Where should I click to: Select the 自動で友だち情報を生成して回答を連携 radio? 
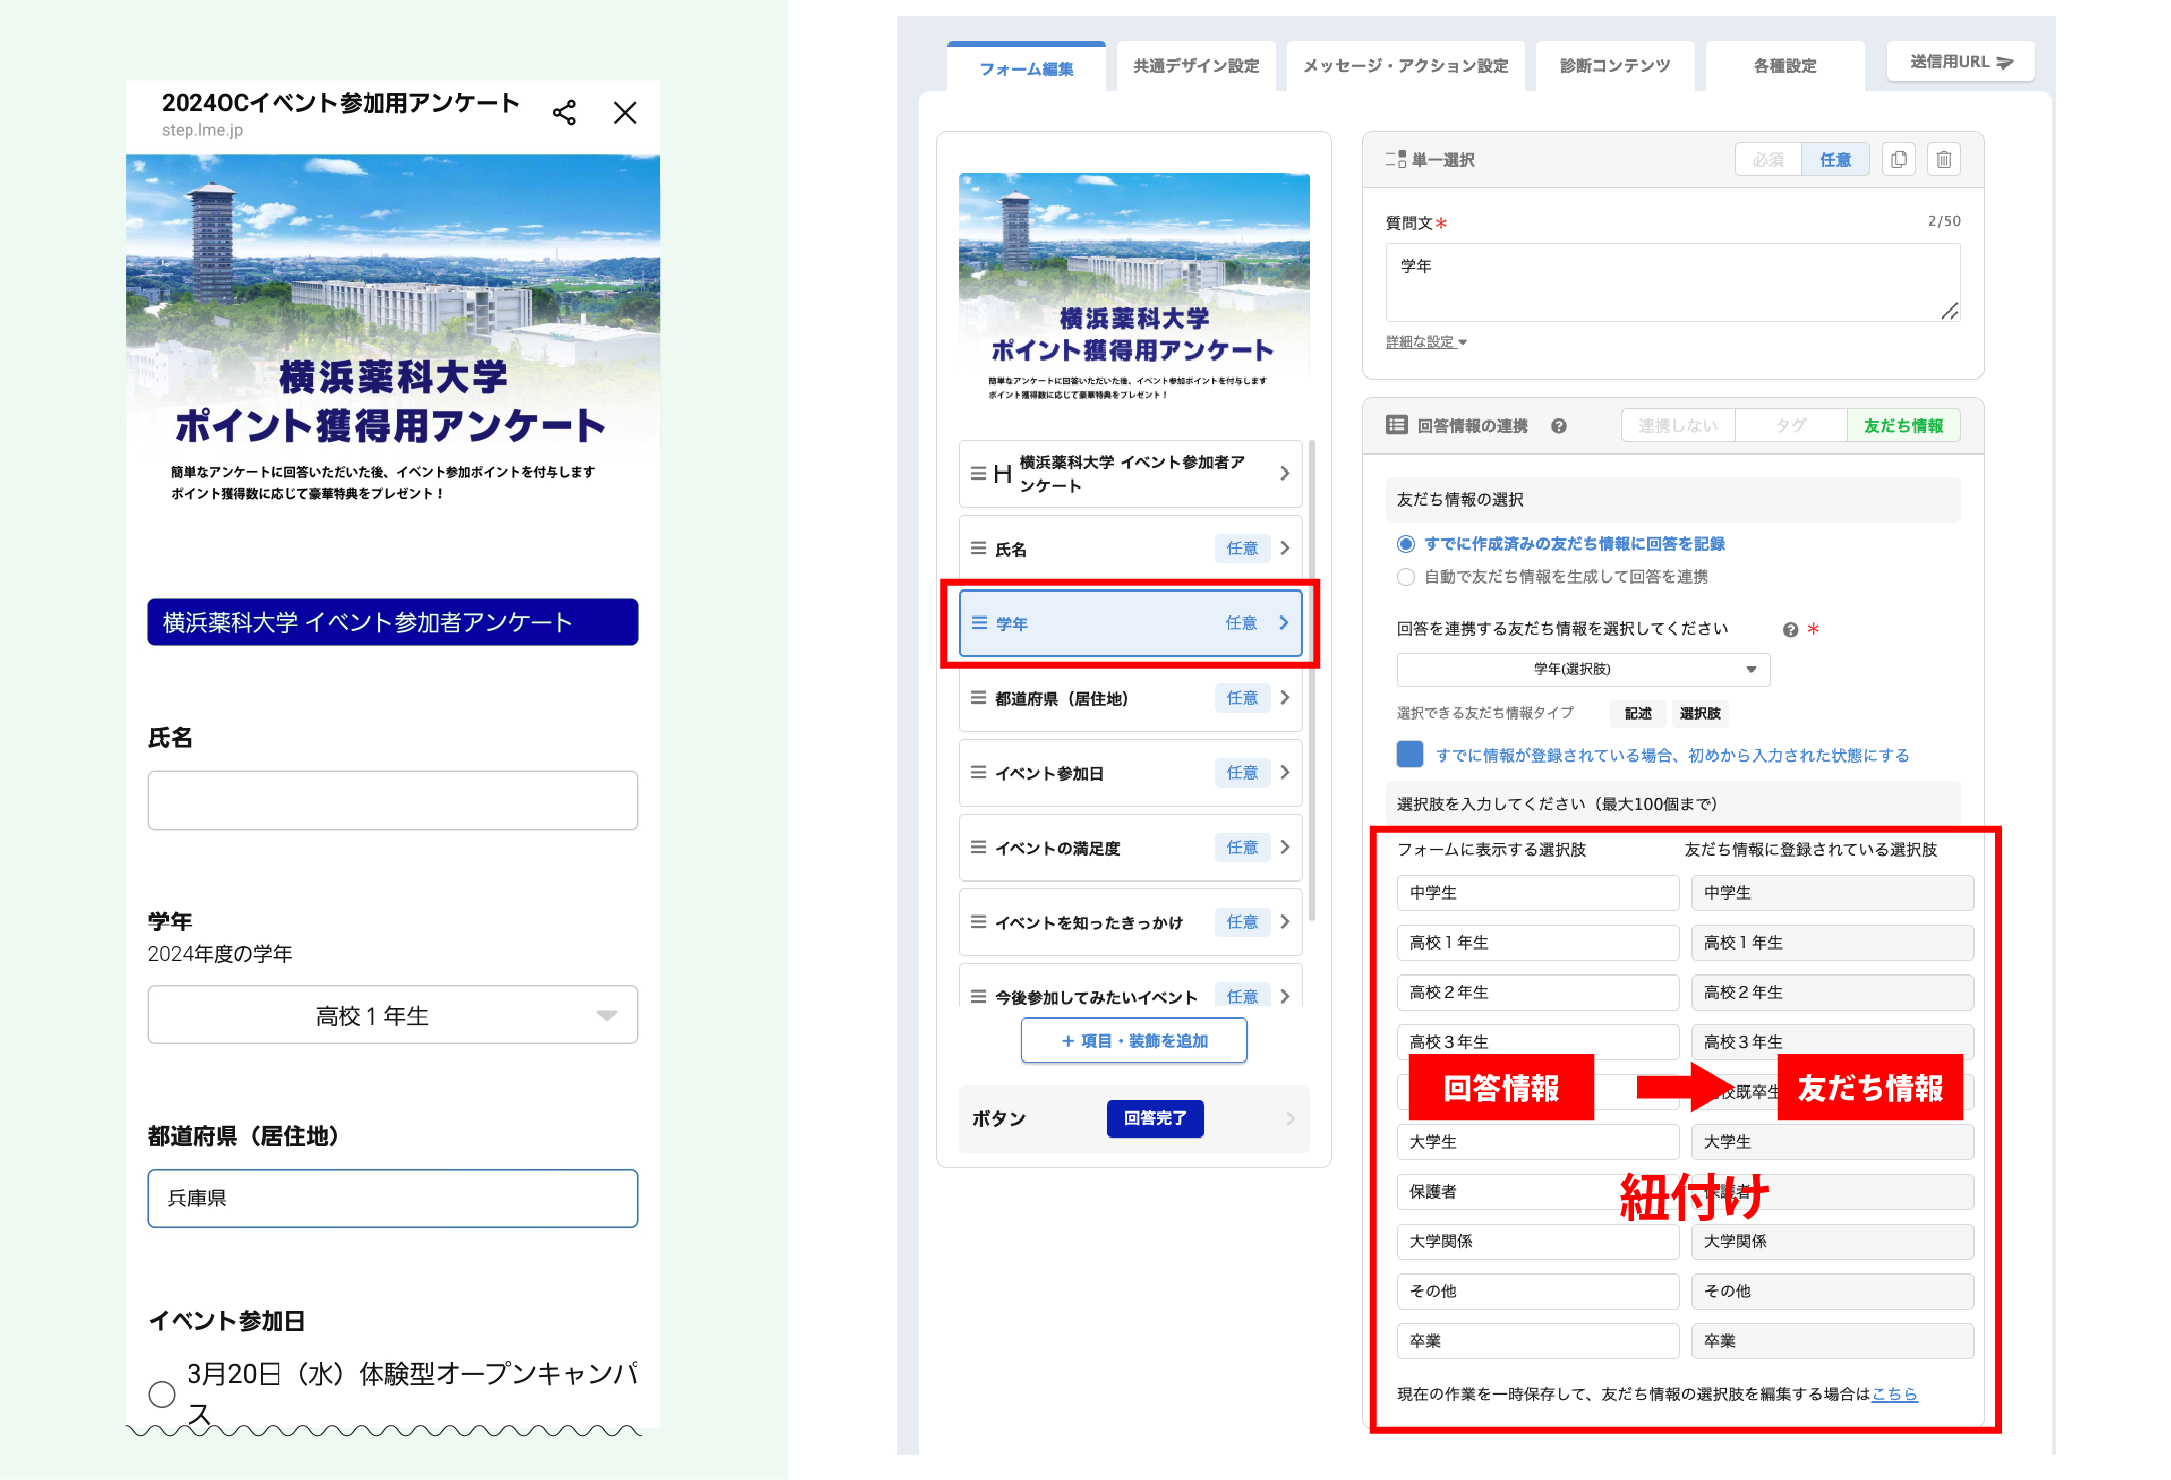(x=1406, y=577)
